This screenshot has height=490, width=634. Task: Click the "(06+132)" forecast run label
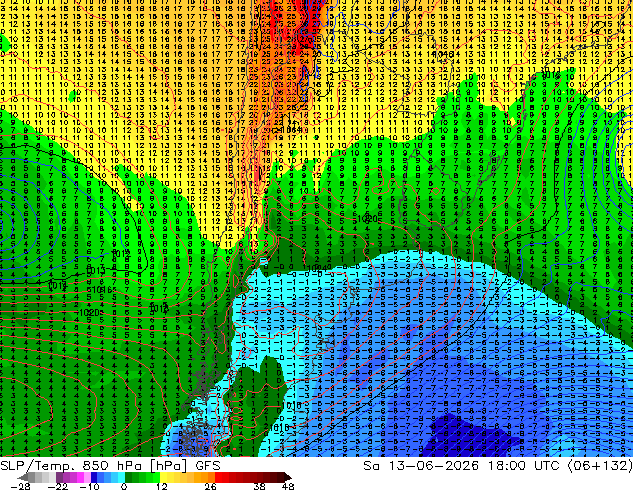click(x=600, y=466)
